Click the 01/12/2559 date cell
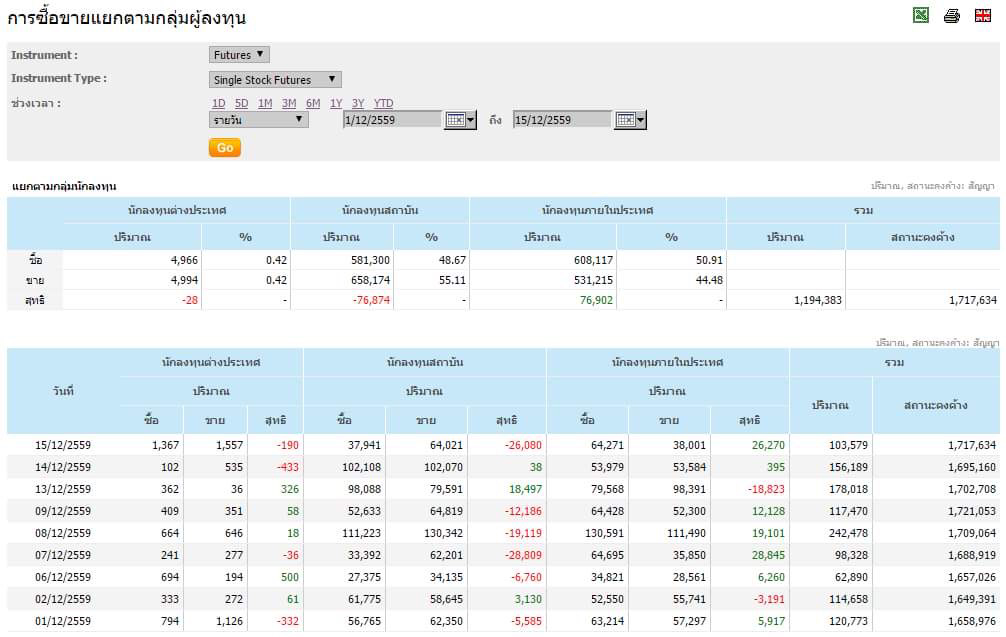Image resolution: width=1006 pixels, height=637 pixels. coord(63,621)
